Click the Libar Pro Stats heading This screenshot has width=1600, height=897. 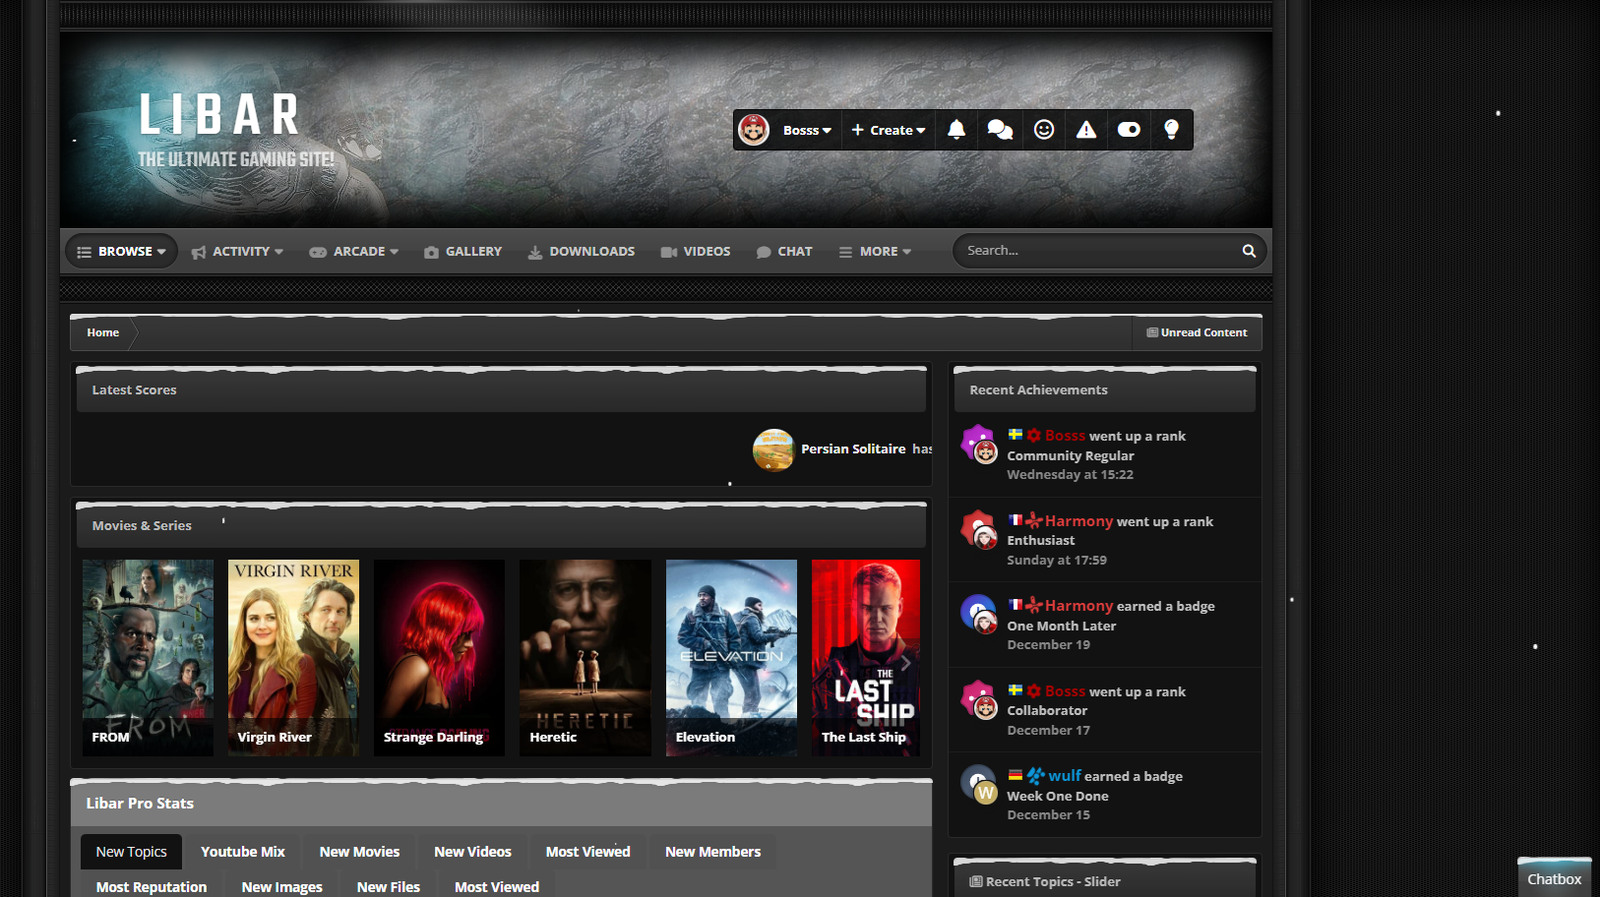click(x=140, y=804)
